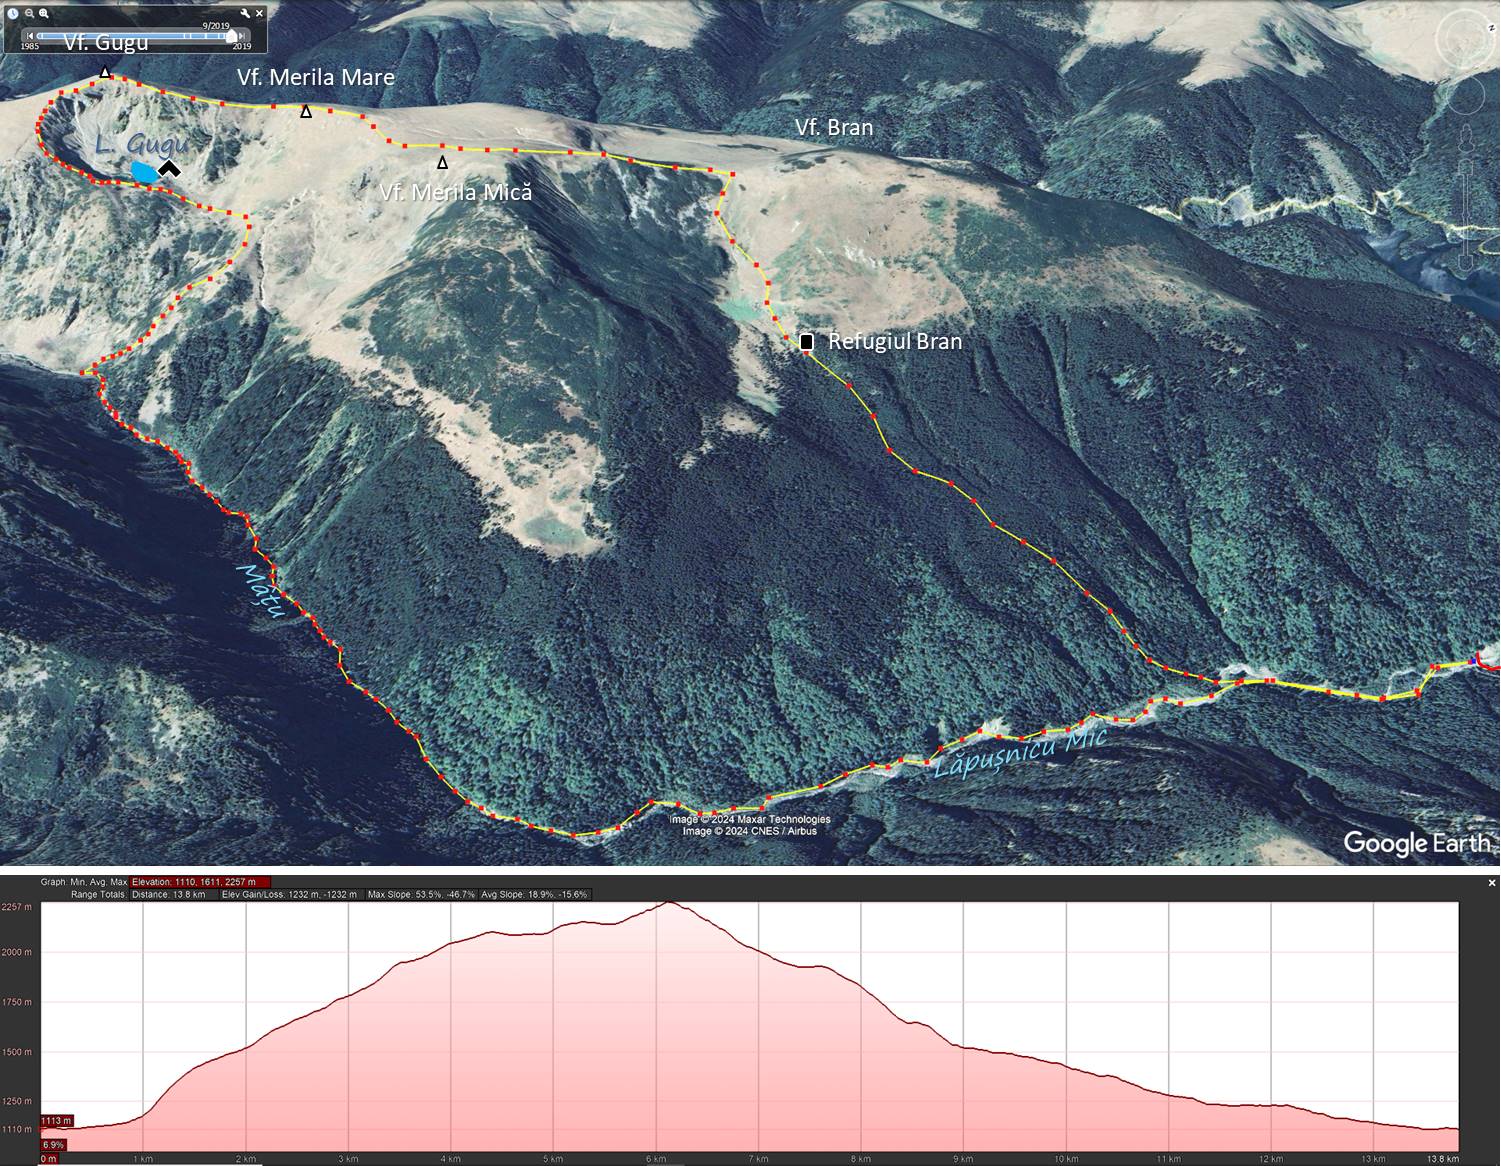Click elevation profile peak near 6 km
The width and height of the screenshot is (1501, 1166).
click(668, 903)
